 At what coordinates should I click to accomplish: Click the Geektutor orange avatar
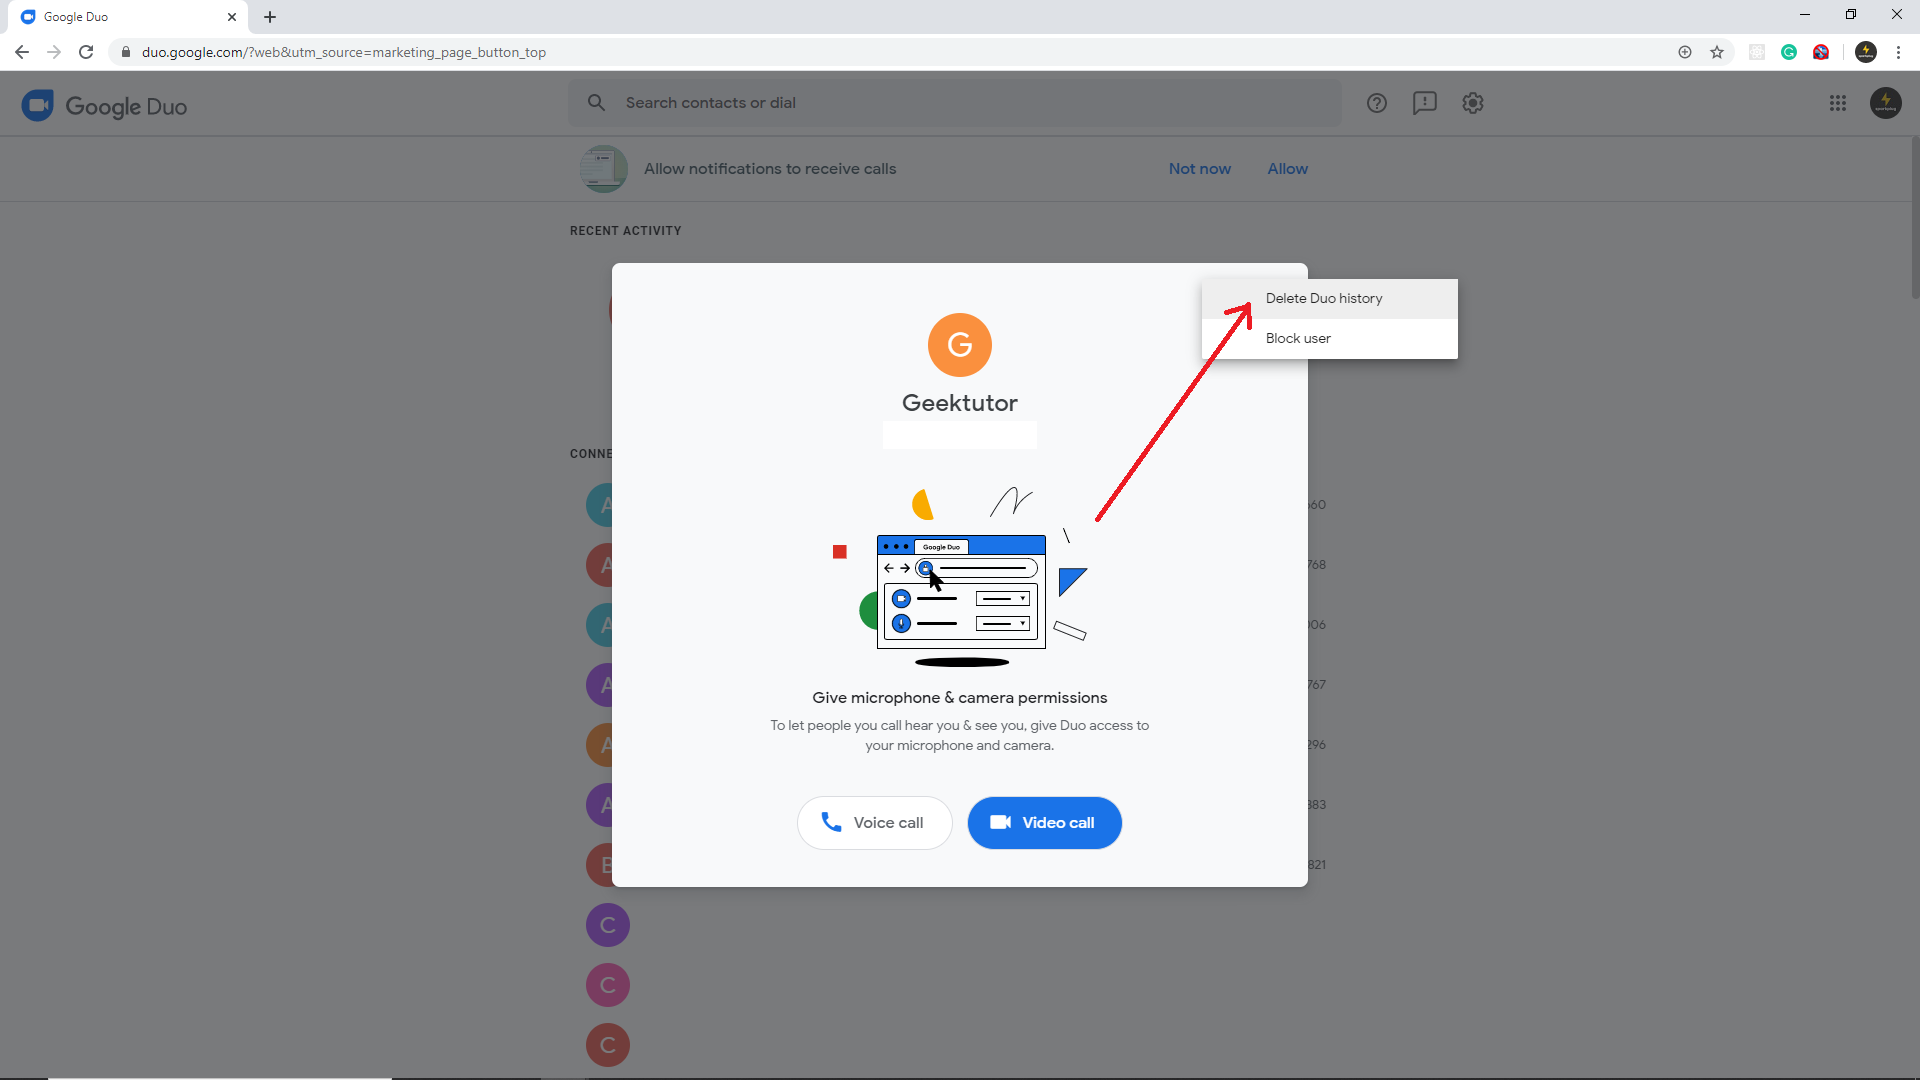coord(959,345)
